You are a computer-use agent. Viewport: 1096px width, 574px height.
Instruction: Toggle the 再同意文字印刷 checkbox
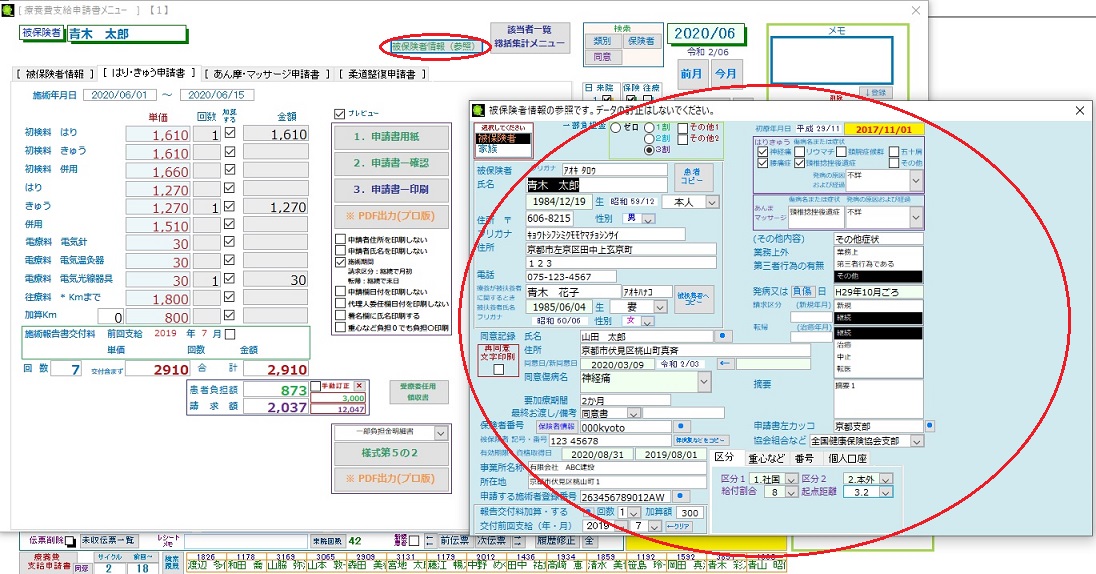tap(498, 369)
